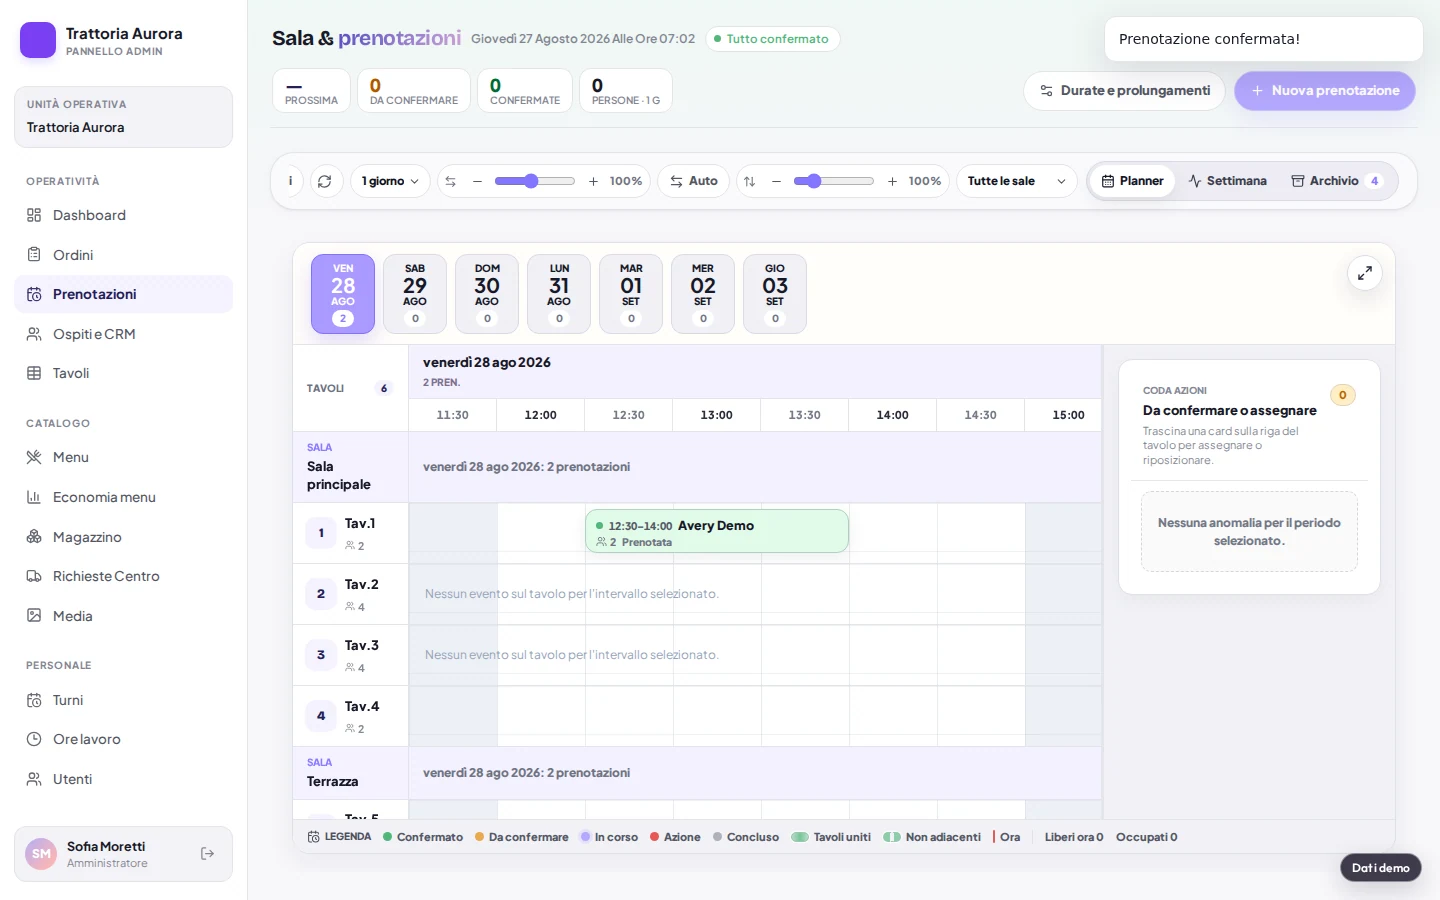Open Richieste Centro

point(123,576)
